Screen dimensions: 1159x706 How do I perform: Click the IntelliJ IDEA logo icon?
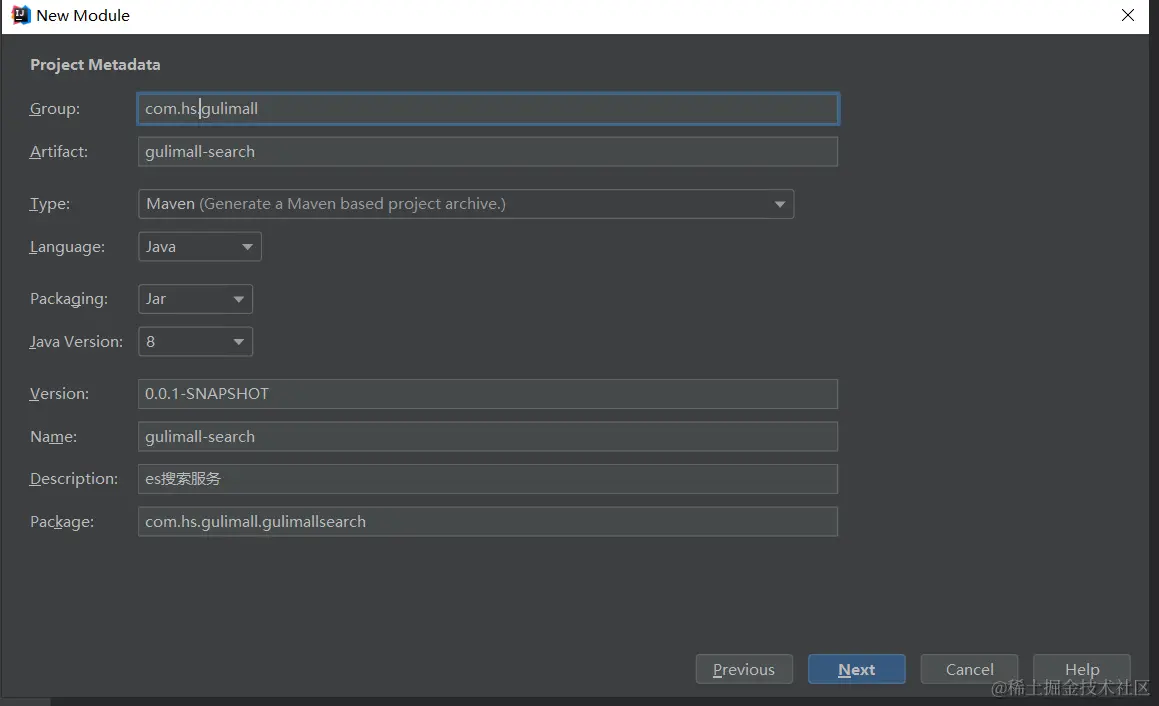(20, 16)
